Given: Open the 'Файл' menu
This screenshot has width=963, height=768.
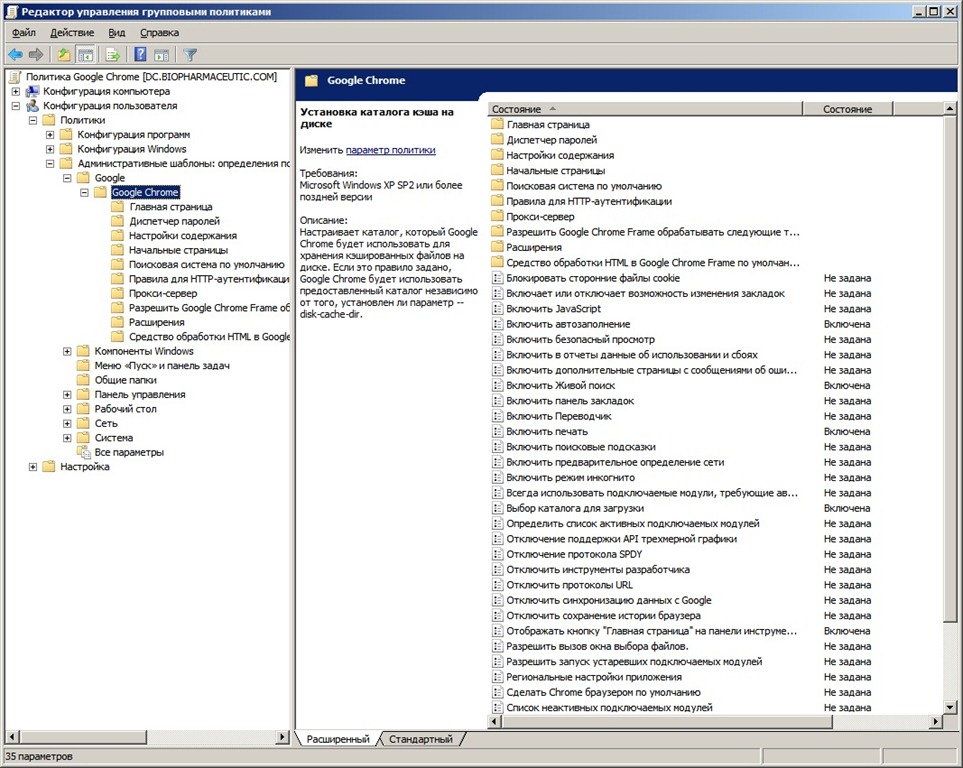Looking at the screenshot, I should click(x=24, y=33).
